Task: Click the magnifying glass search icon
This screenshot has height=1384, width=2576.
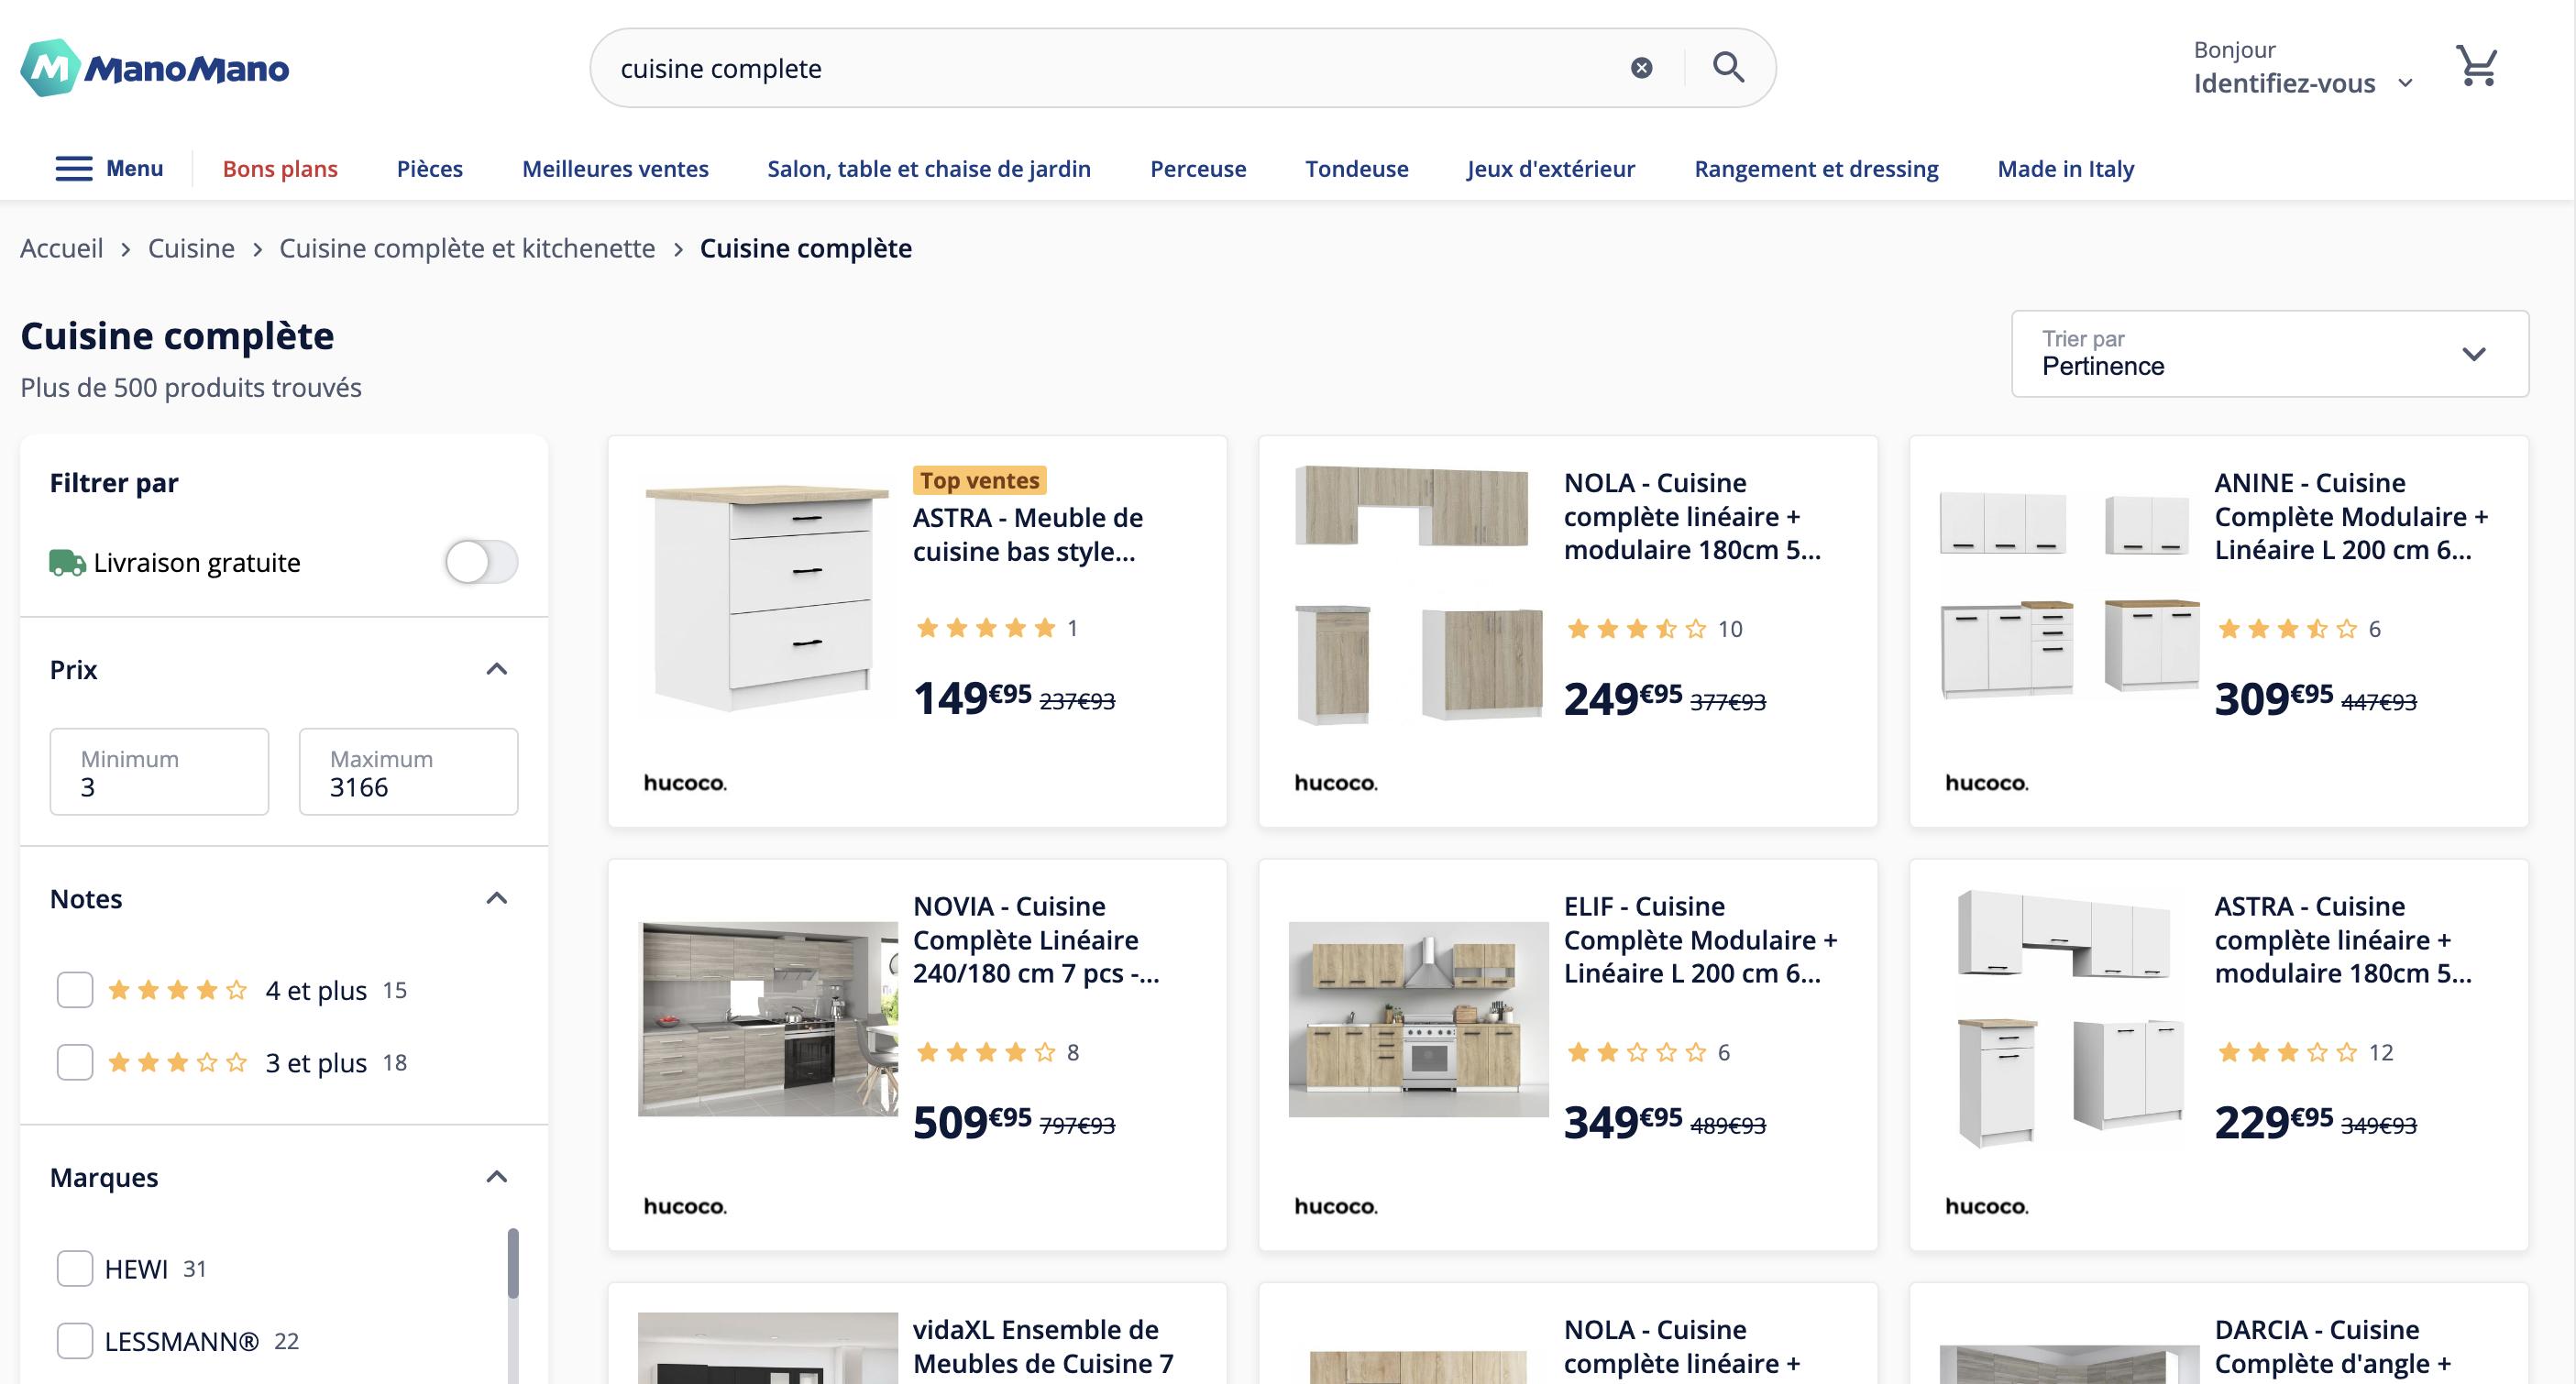Action: point(1728,68)
